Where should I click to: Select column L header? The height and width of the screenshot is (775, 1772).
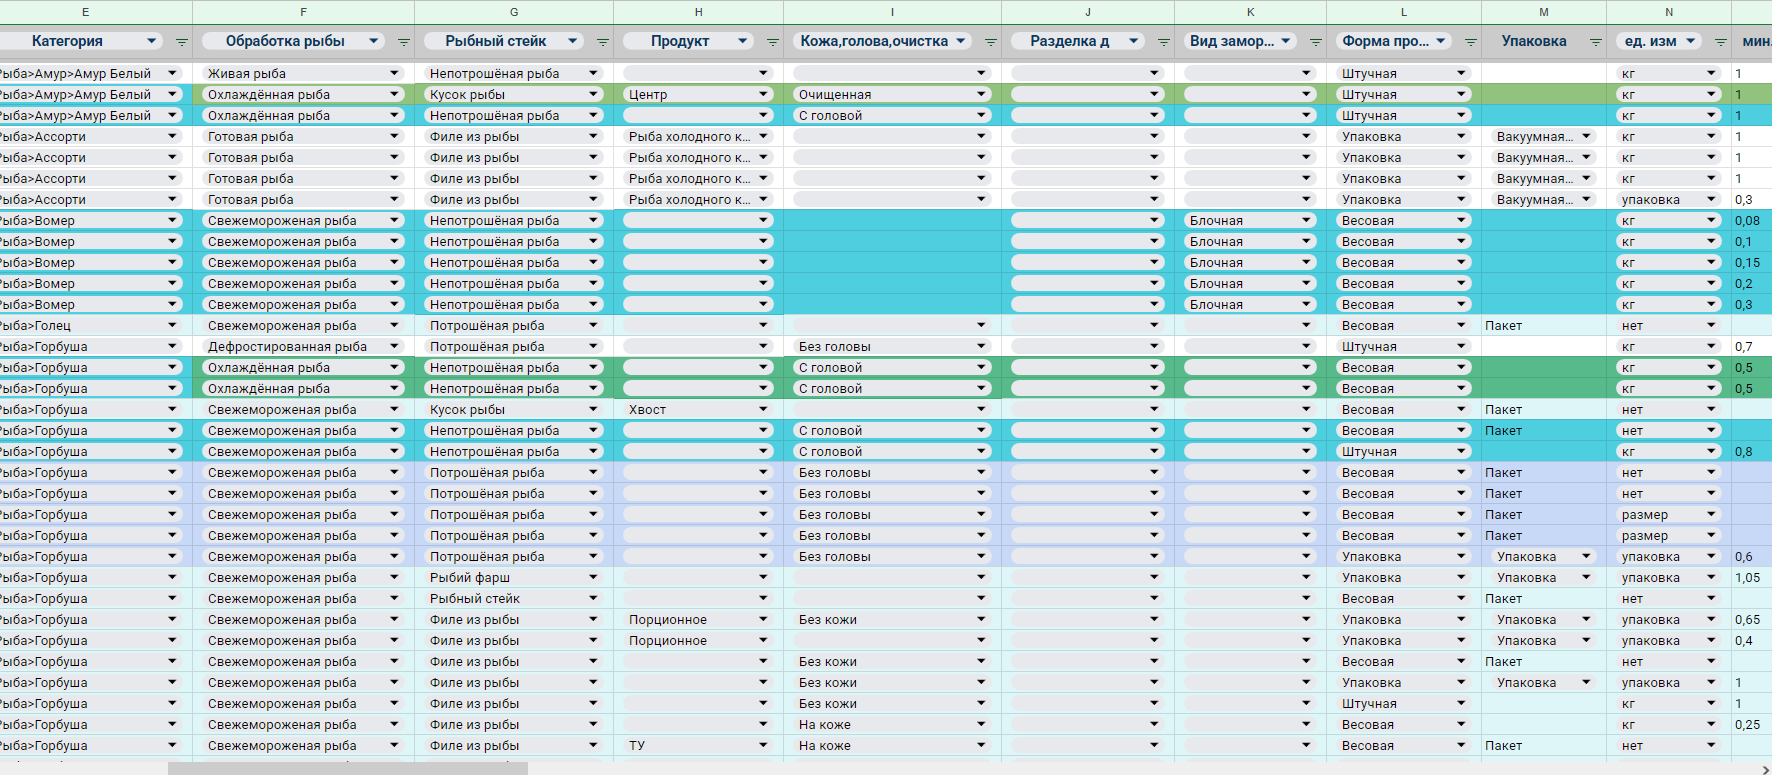pyautogui.click(x=1404, y=12)
